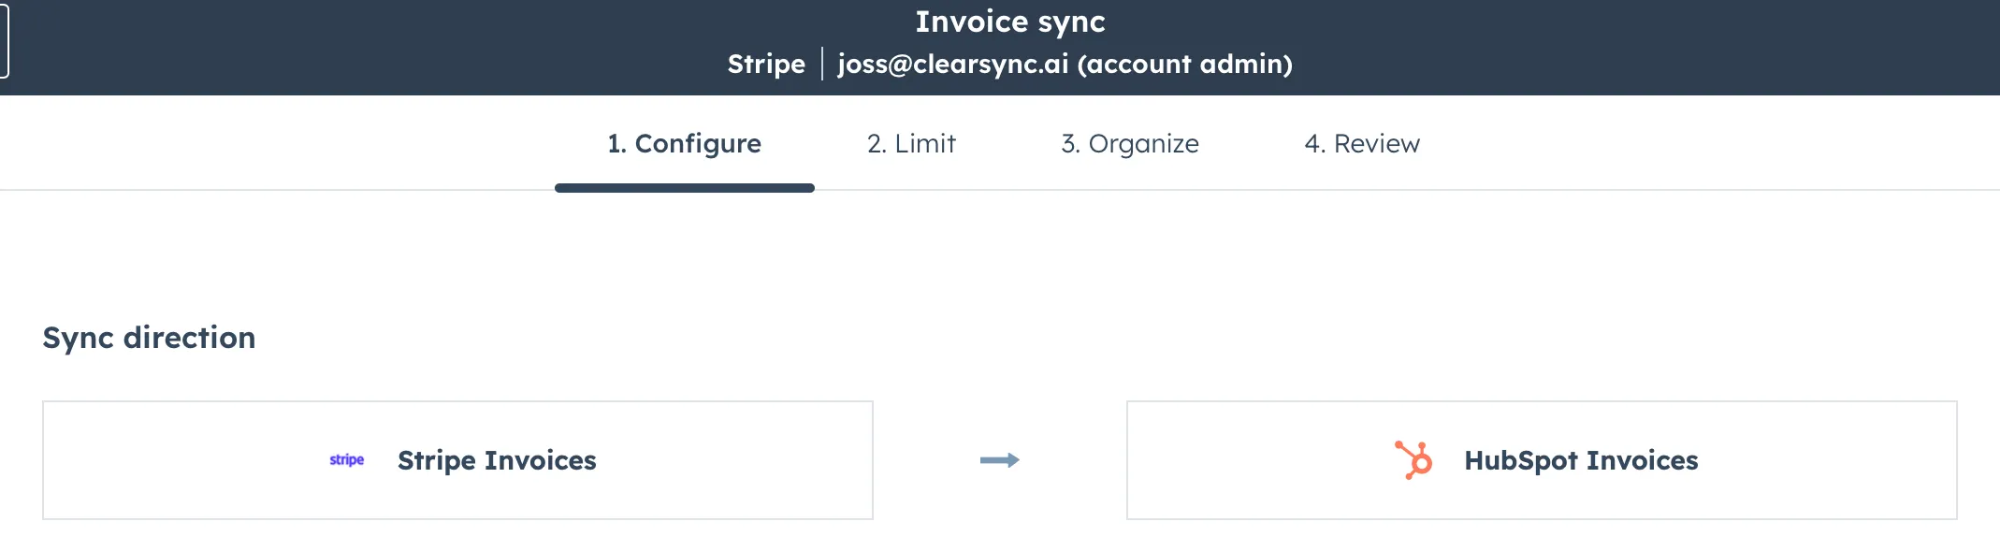Click the sync direction arrow icon
The height and width of the screenshot is (553, 2000).
tap(999, 460)
